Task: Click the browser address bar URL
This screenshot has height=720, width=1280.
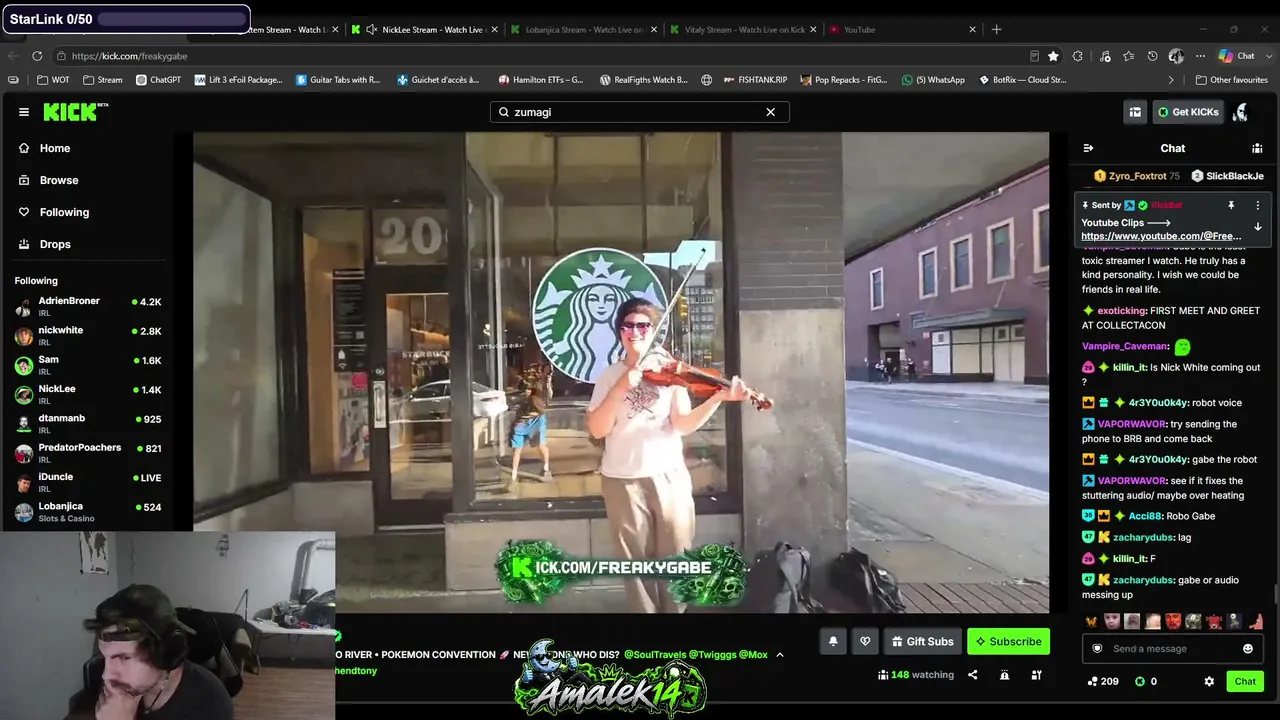Action: [x=129, y=56]
